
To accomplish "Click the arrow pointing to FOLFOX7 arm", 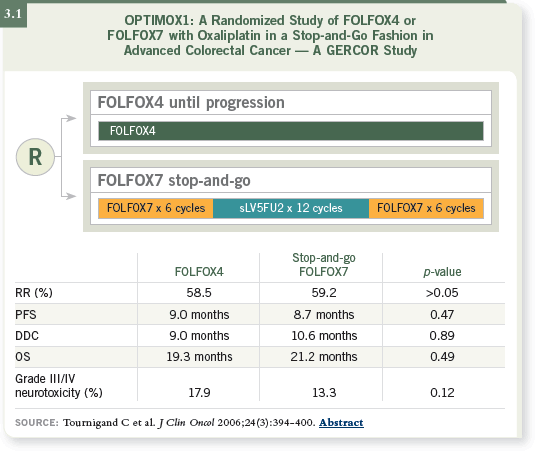I will pos(70,196).
